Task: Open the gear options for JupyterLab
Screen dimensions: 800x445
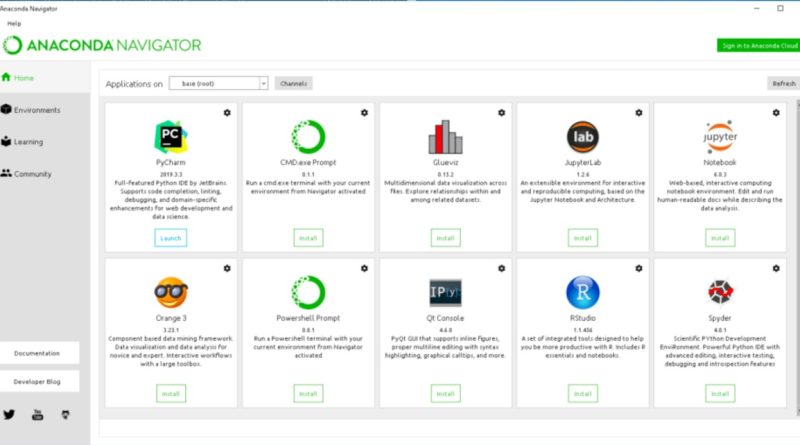Action: coord(639,113)
